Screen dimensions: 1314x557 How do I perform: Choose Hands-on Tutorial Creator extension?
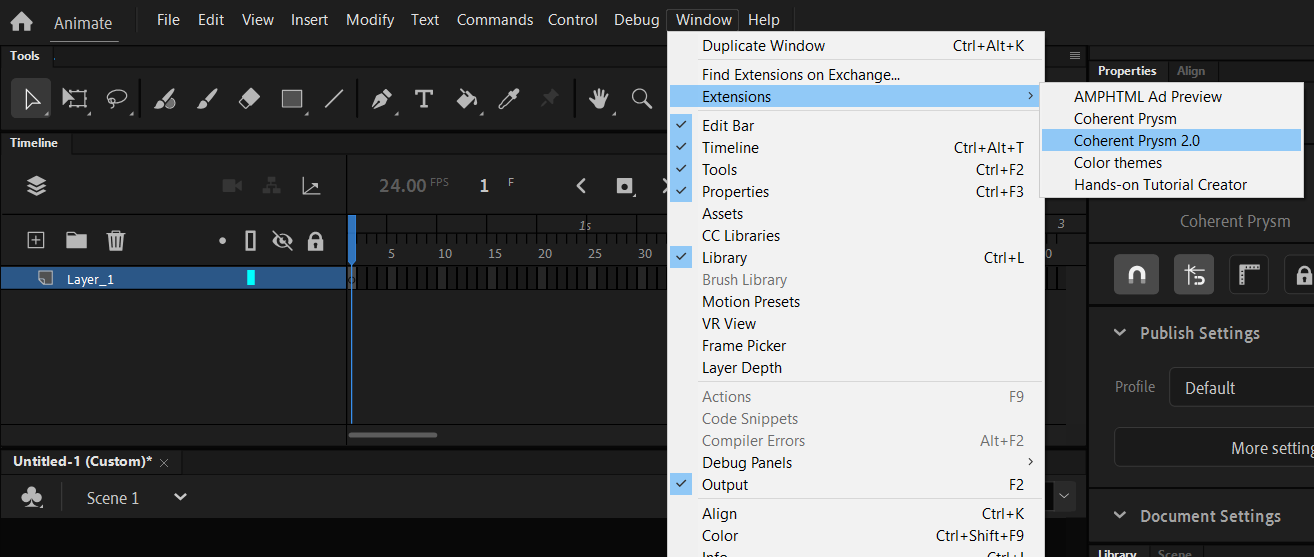tap(1171, 185)
